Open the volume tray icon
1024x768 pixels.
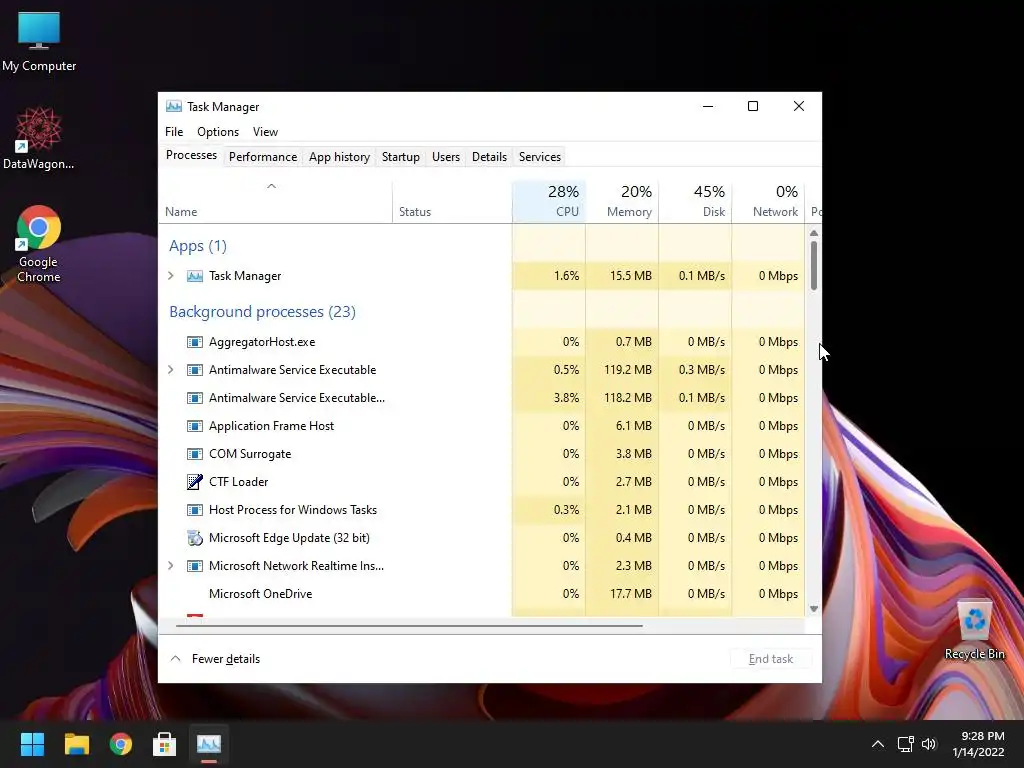click(x=929, y=744)
